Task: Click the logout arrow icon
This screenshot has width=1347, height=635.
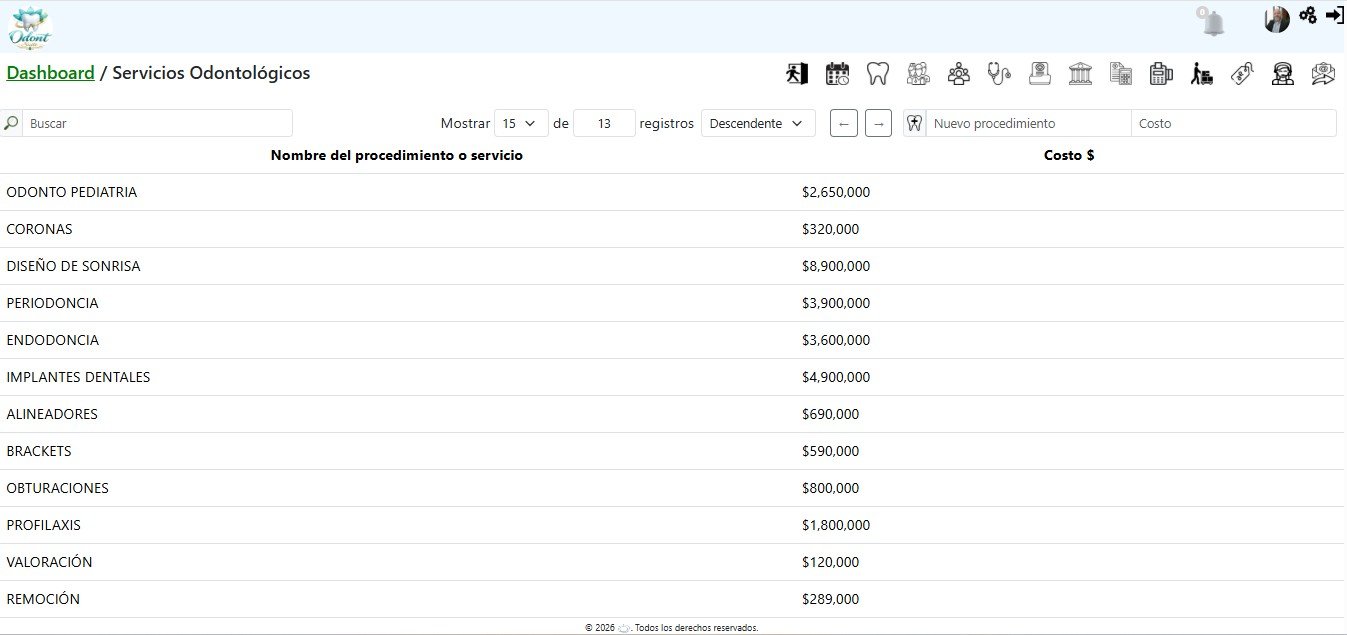Action: (x=1335, y=15)
